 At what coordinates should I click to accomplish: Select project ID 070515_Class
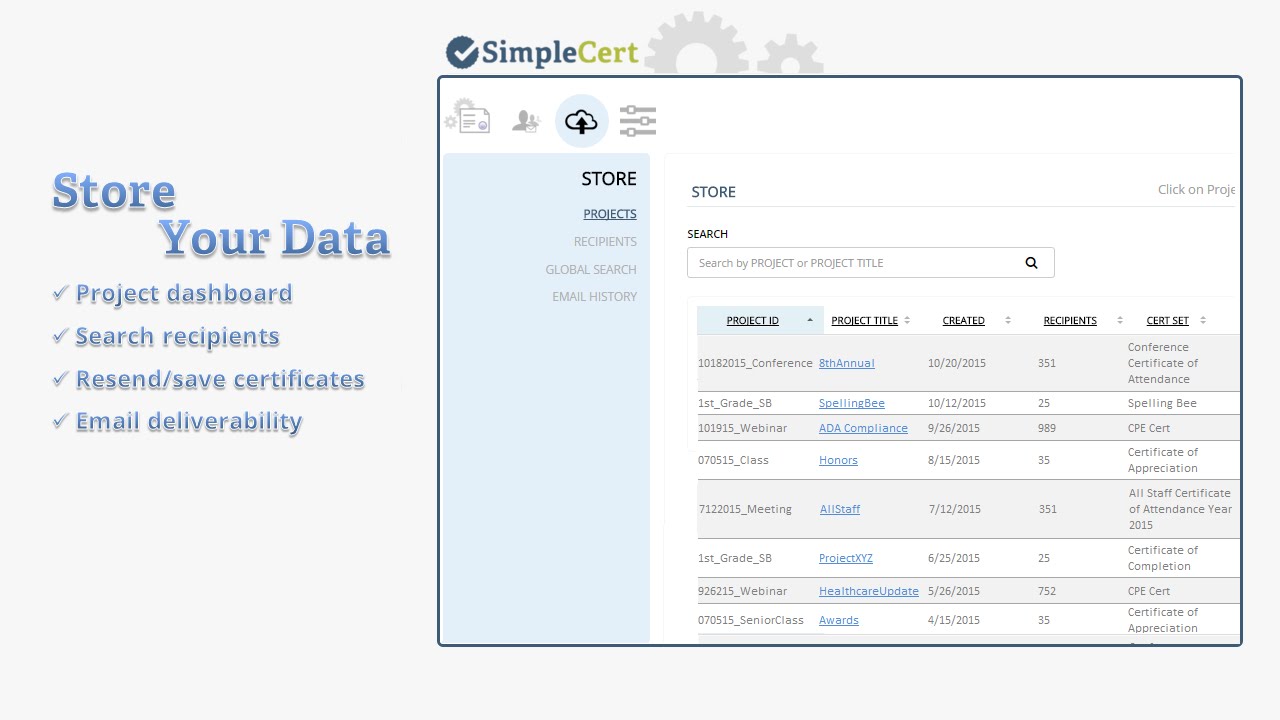coord(733,460)
